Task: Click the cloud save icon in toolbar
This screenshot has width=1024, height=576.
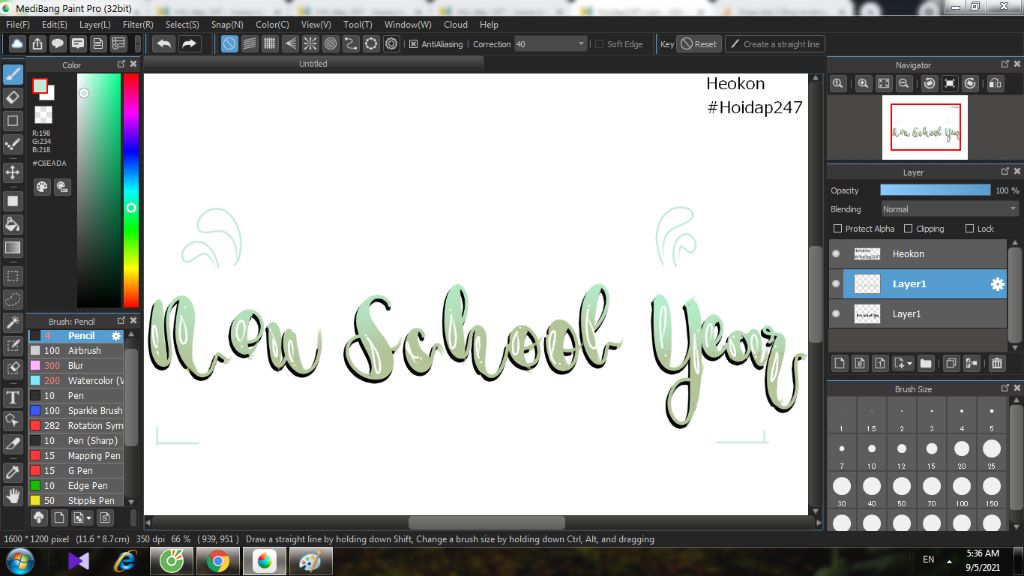Action: pos(17,44)
